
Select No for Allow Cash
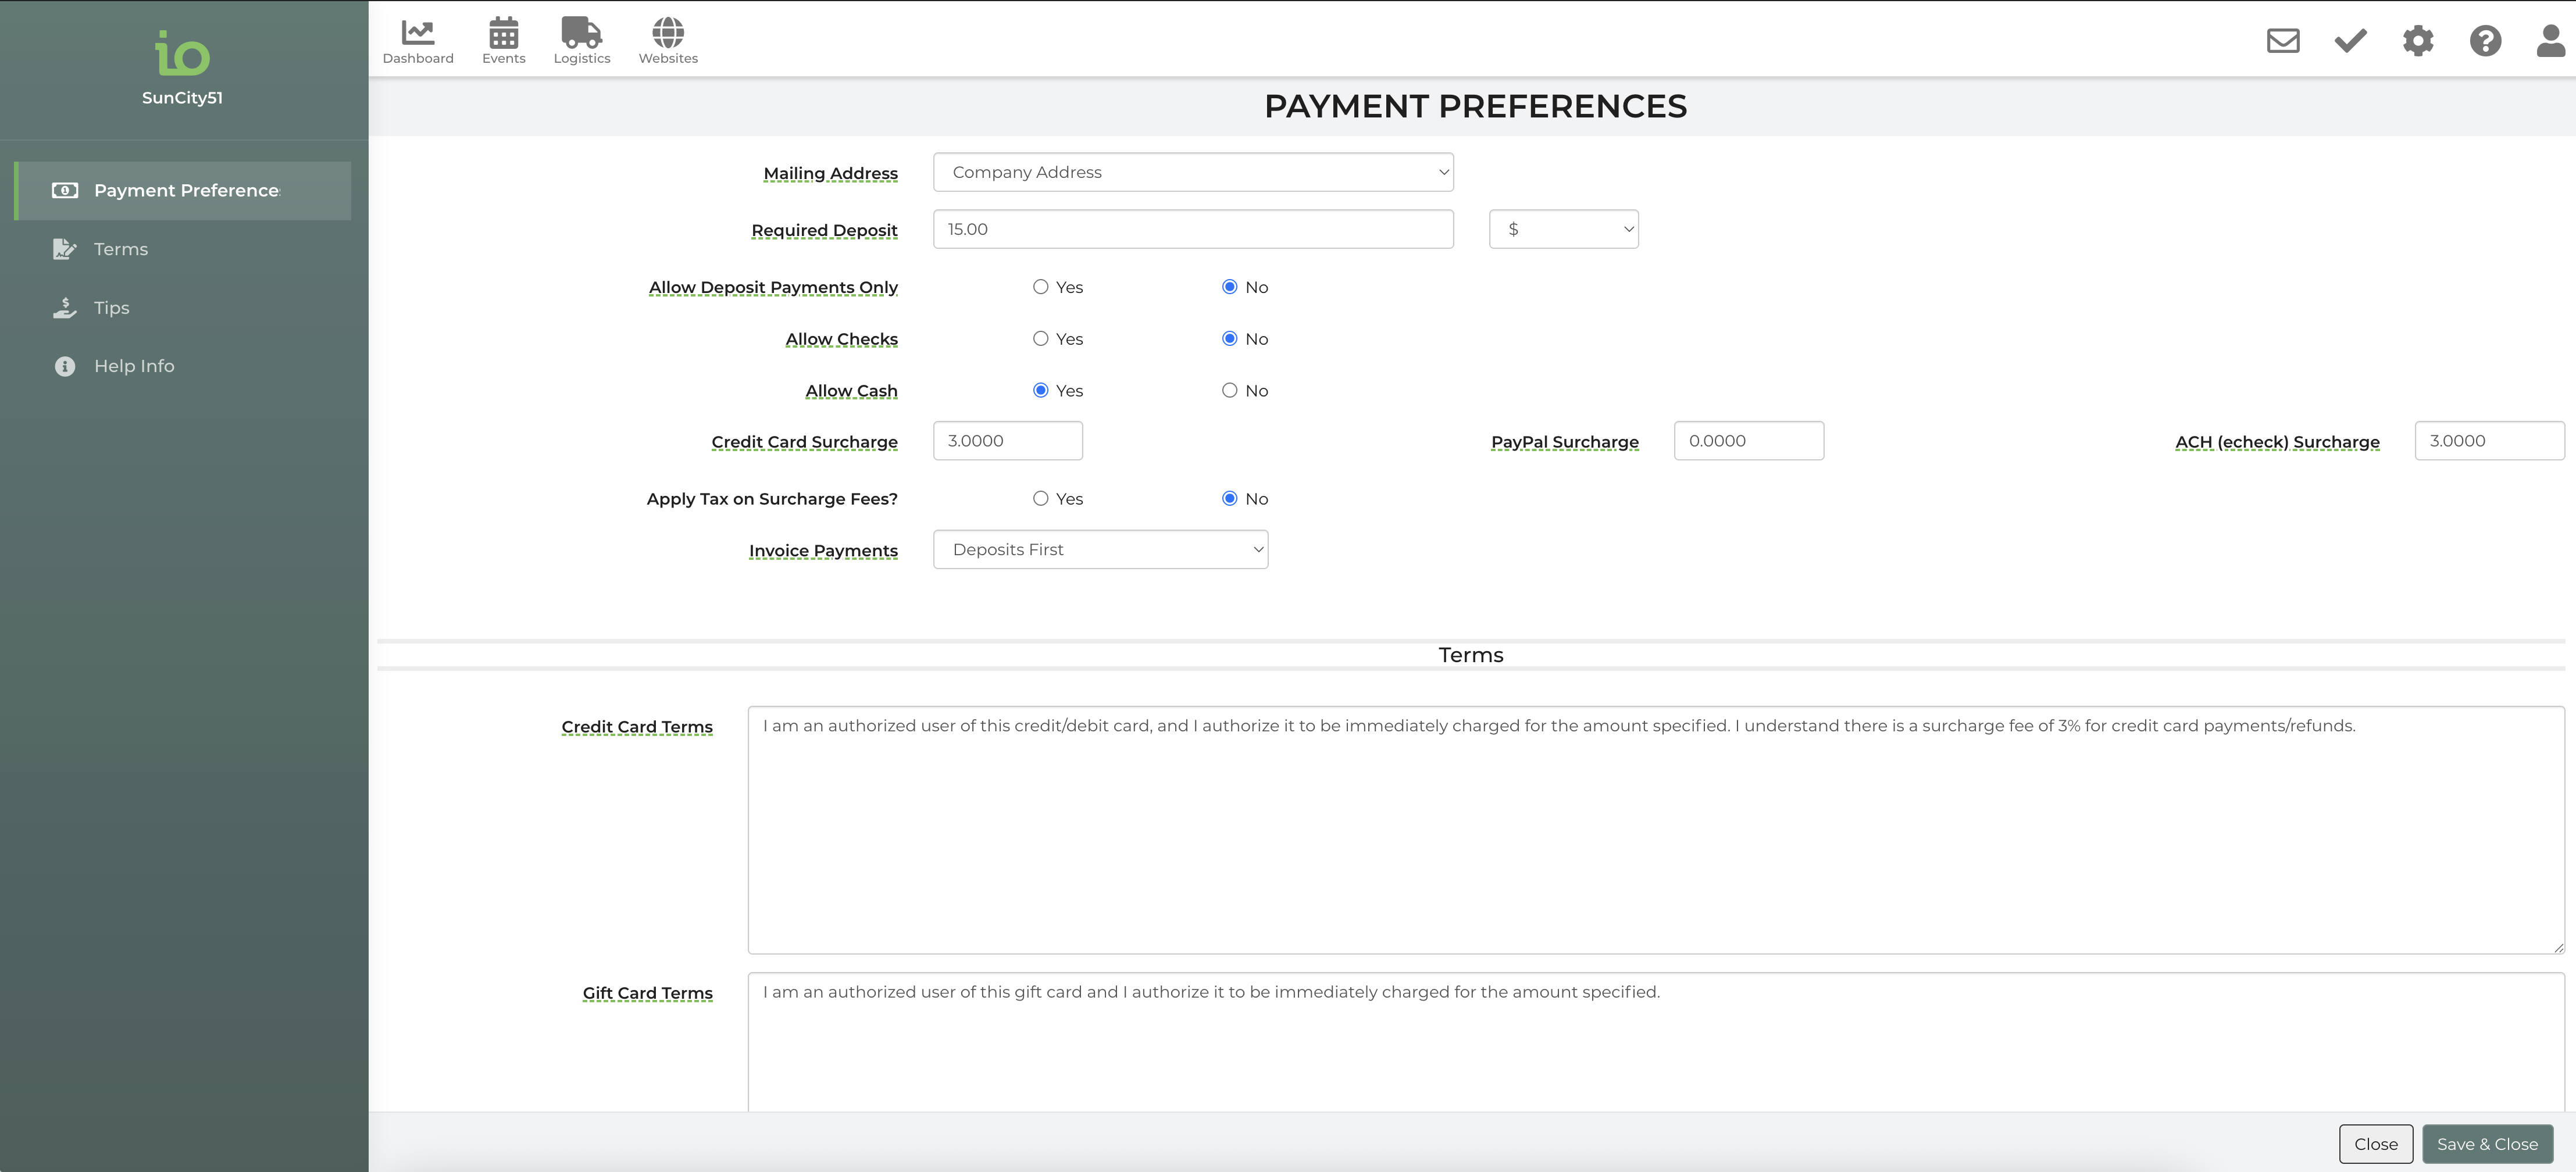click(x=1229, y=391)
